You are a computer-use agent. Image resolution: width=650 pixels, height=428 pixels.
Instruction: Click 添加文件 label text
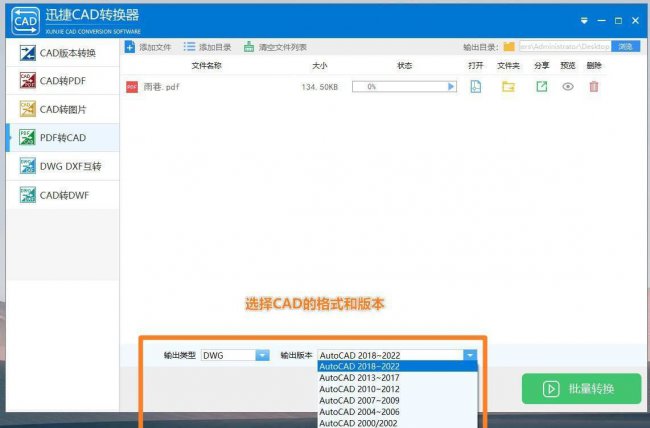[x=155, y=47]
